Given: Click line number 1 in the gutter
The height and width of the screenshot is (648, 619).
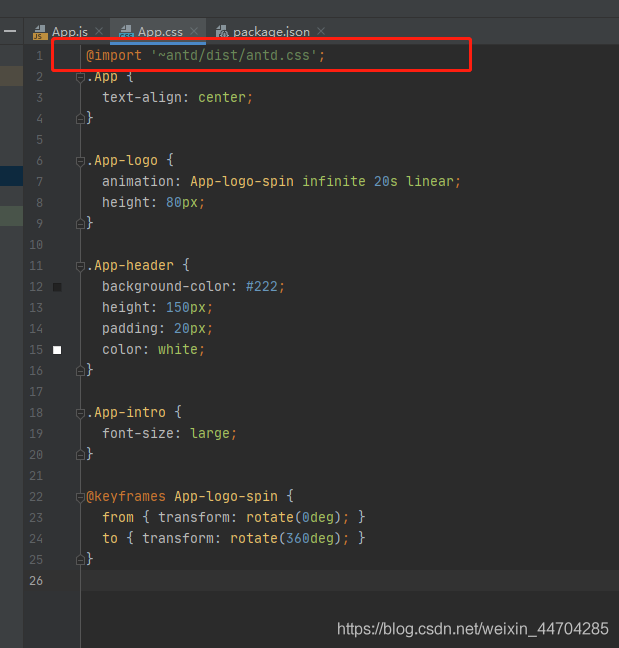Looking at the screenshot, I should click(x=39, y=56).
